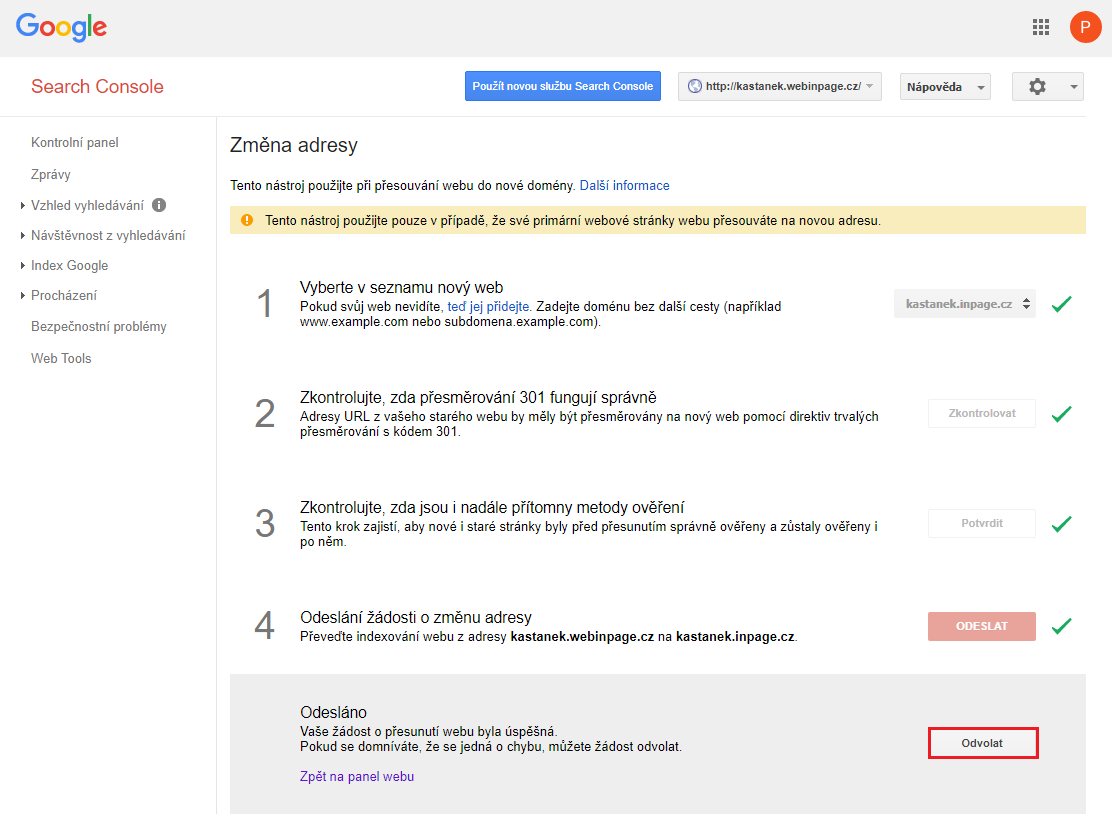1112x822 pixels.
Task: Click the info icon beside Vzhled vyhledávání
Action: [x=159, y=205]
